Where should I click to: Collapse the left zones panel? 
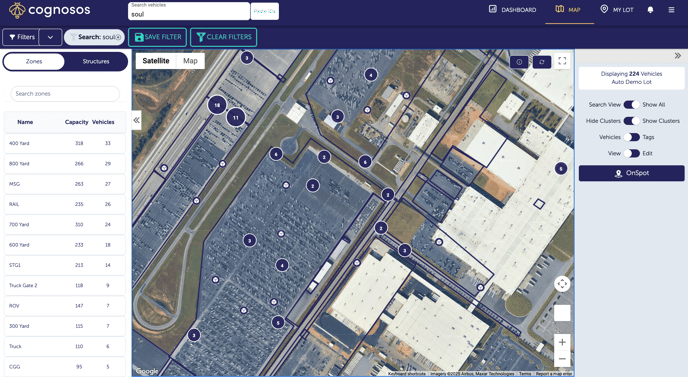click(136, 120)
